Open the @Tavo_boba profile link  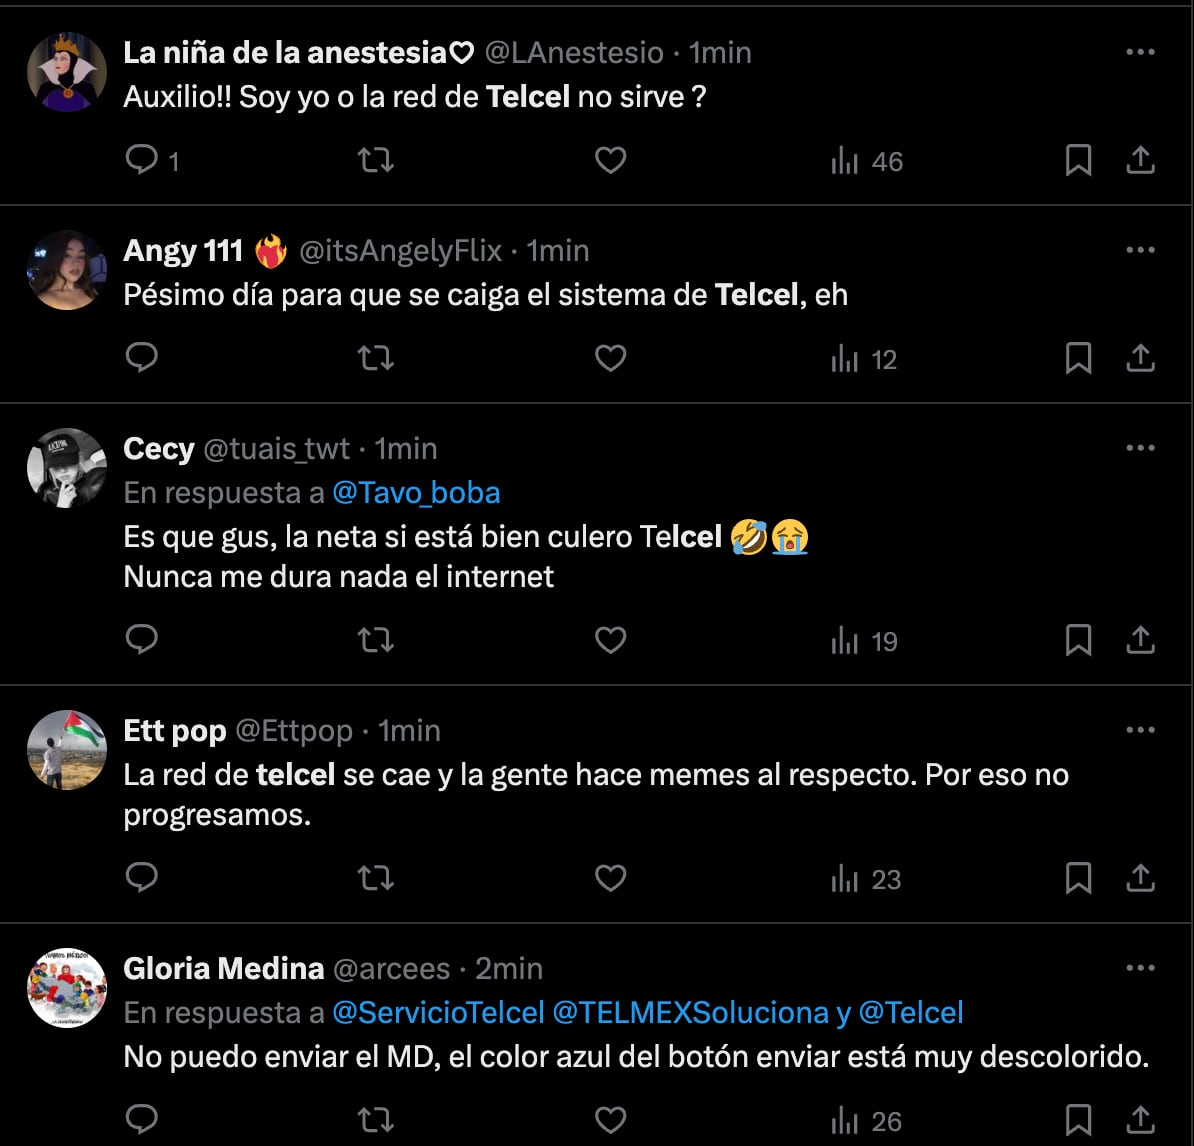tap(416, 492)
